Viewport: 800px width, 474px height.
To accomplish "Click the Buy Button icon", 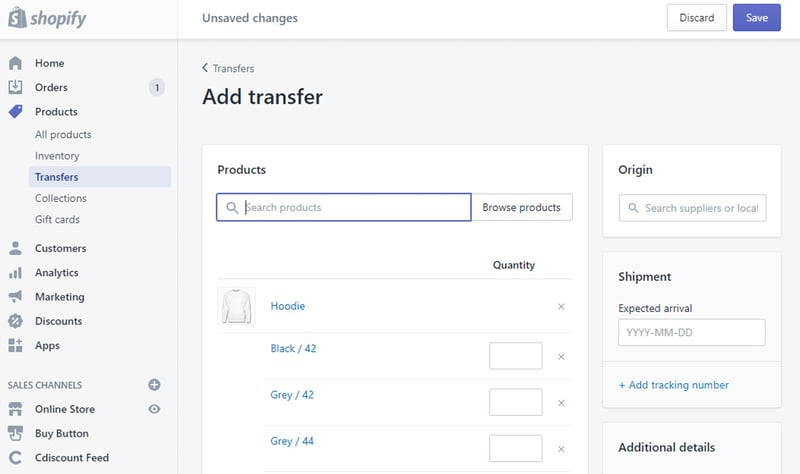I will click(15, 433).
